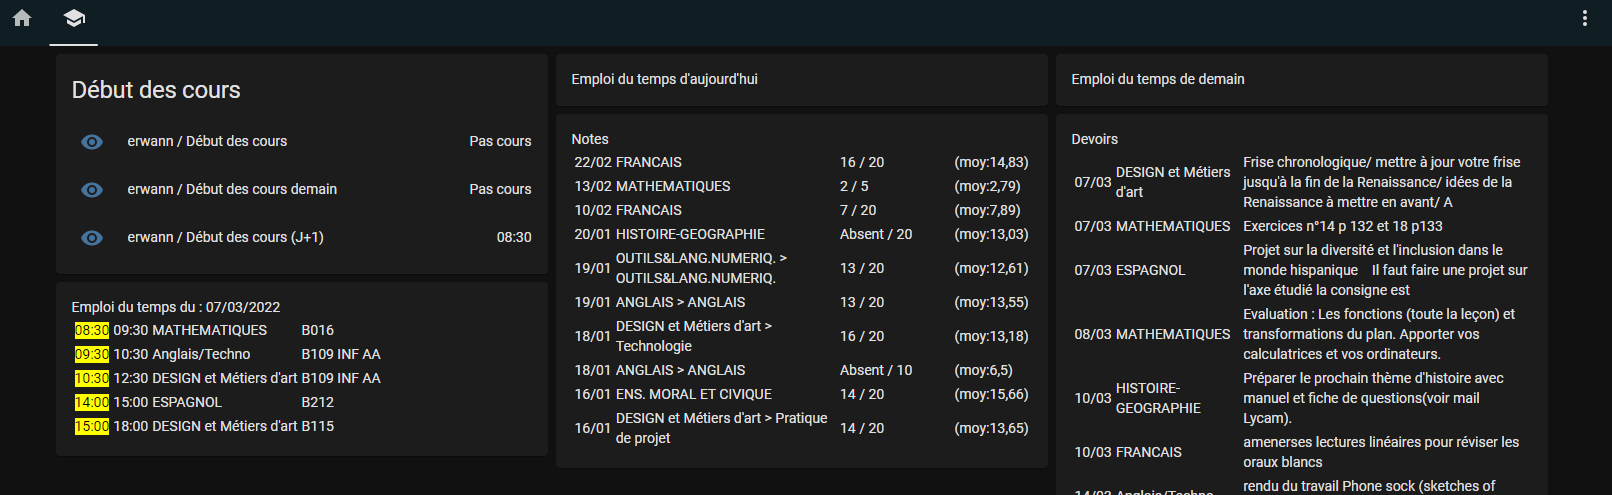Click eye icon for Début des cours (J+1)
The image size is (1612, 495).
(92, 238)
